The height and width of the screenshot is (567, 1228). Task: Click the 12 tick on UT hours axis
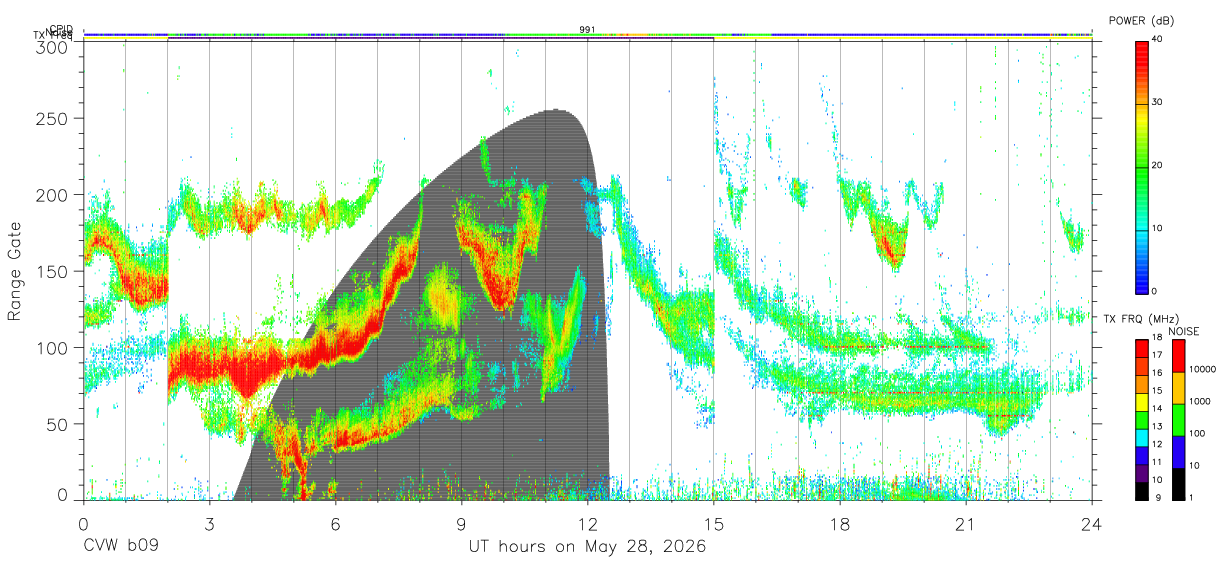pyautogui.click(x=588, y=524)
